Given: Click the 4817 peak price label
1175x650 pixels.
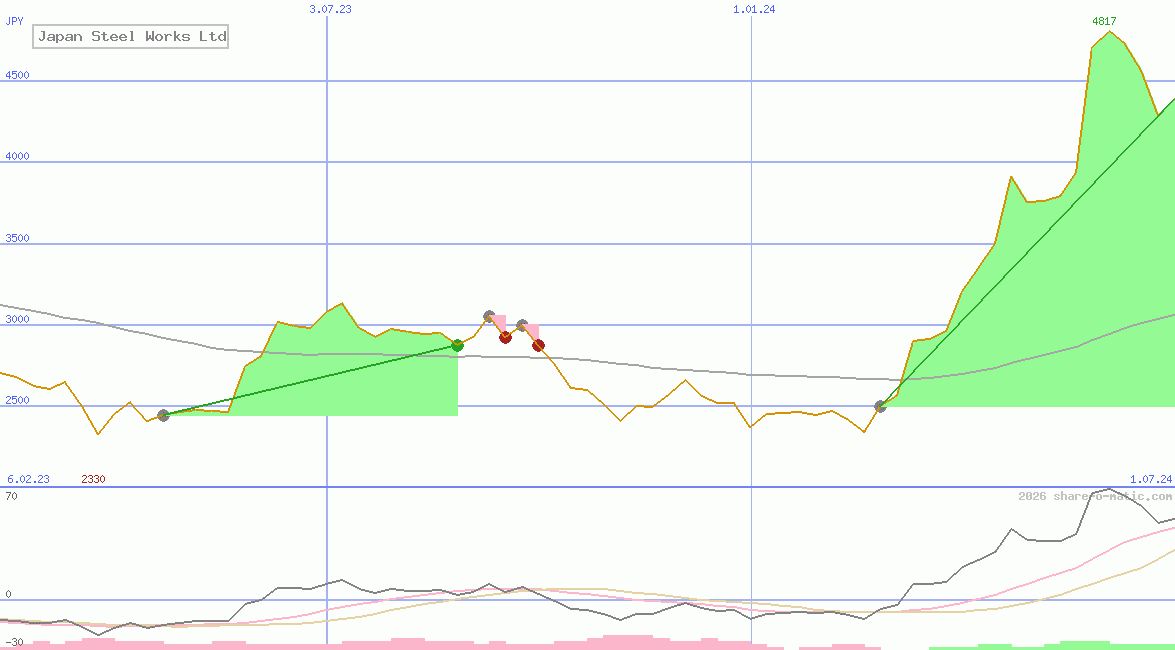Looking at the screenshot, I should click(1104, 21).
